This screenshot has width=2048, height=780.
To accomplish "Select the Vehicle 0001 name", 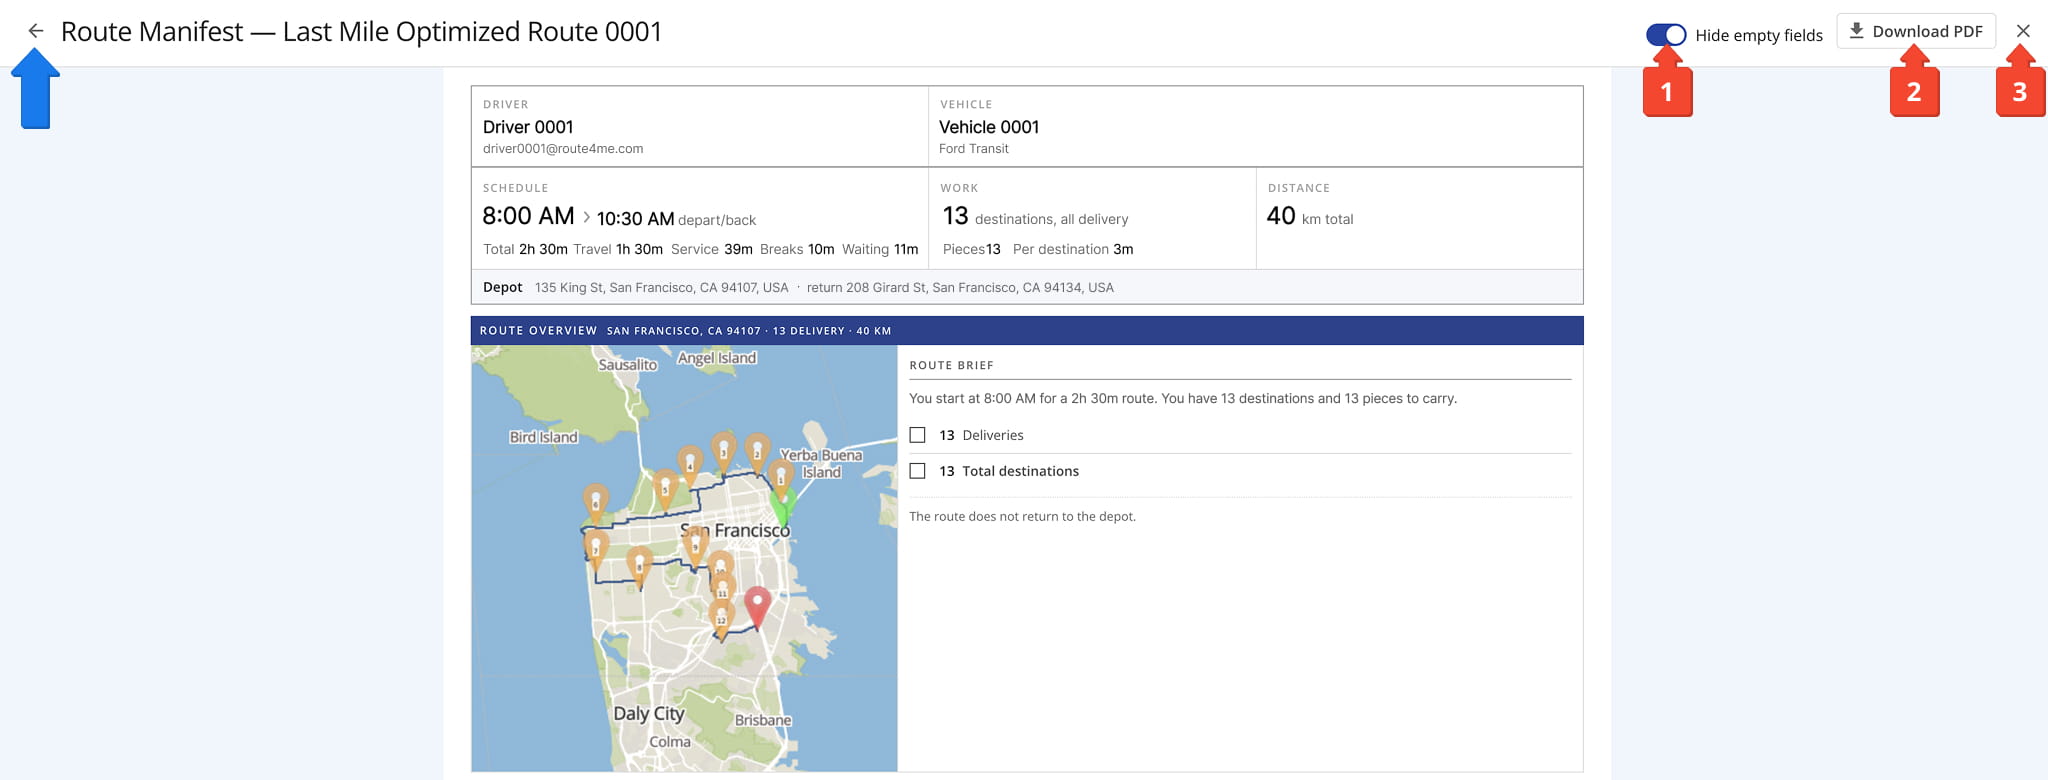I will (989, 127).
